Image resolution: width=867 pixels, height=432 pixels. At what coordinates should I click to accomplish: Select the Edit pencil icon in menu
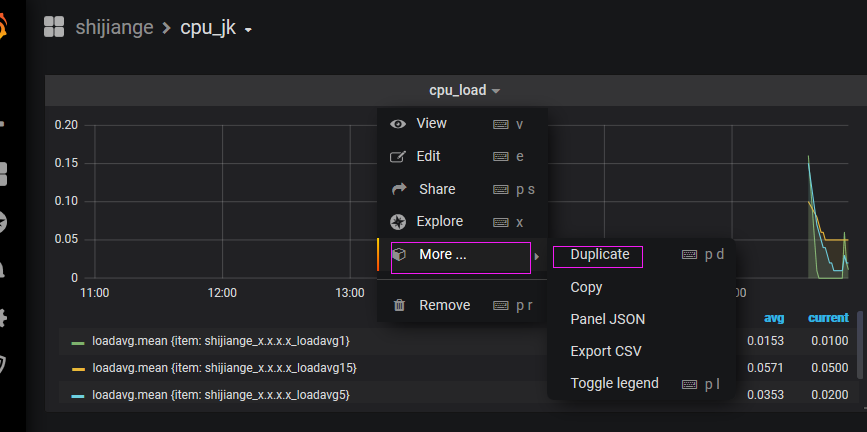tap(398, 157)
